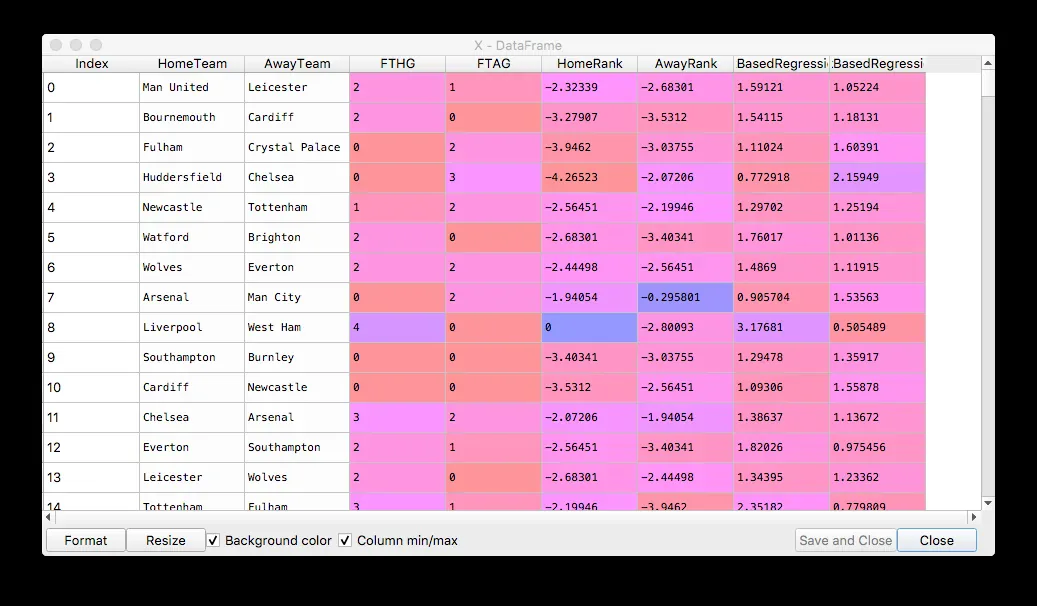
Task: Click the Index column header
Action: [x=91, y=64]
